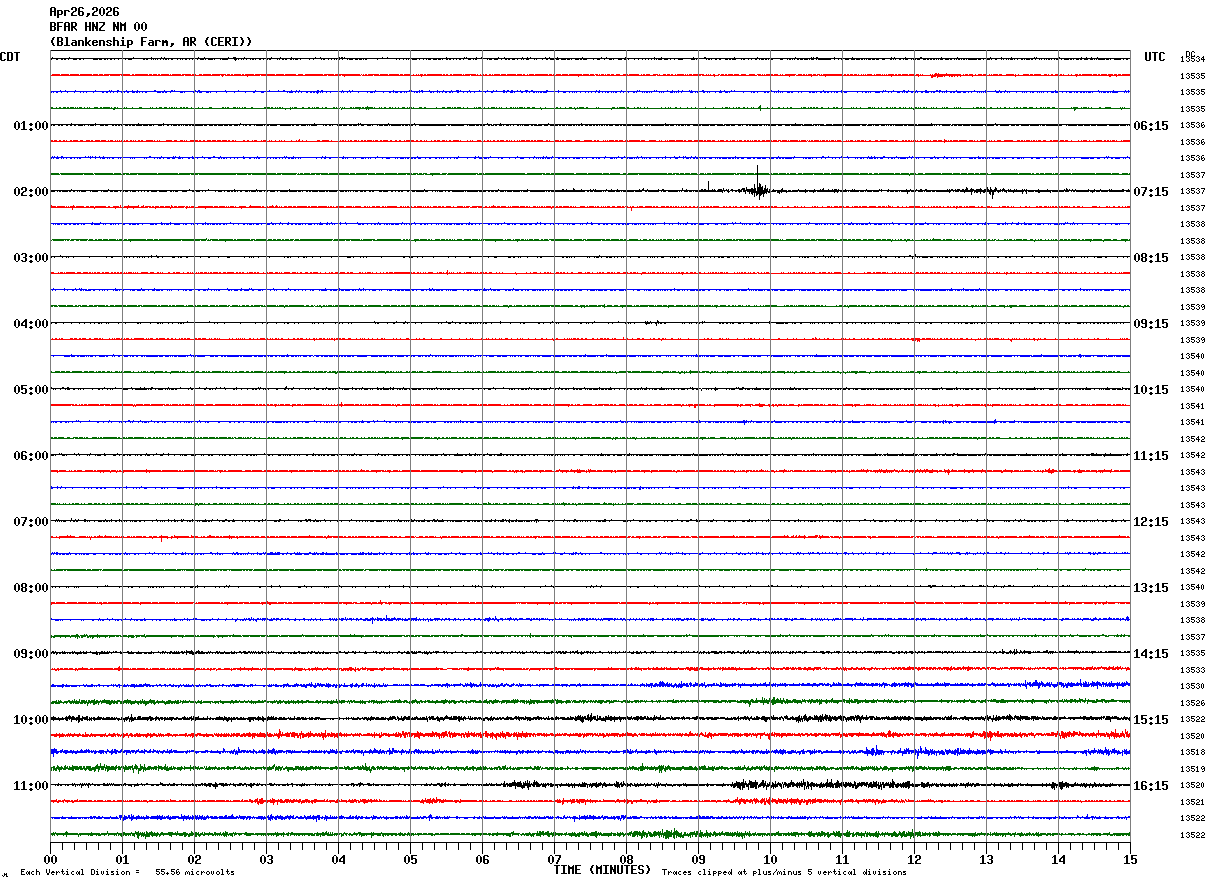Click the 12:15 UTC row label
The height and width of the screenshot is (886, 1210).
[1151, 522]
